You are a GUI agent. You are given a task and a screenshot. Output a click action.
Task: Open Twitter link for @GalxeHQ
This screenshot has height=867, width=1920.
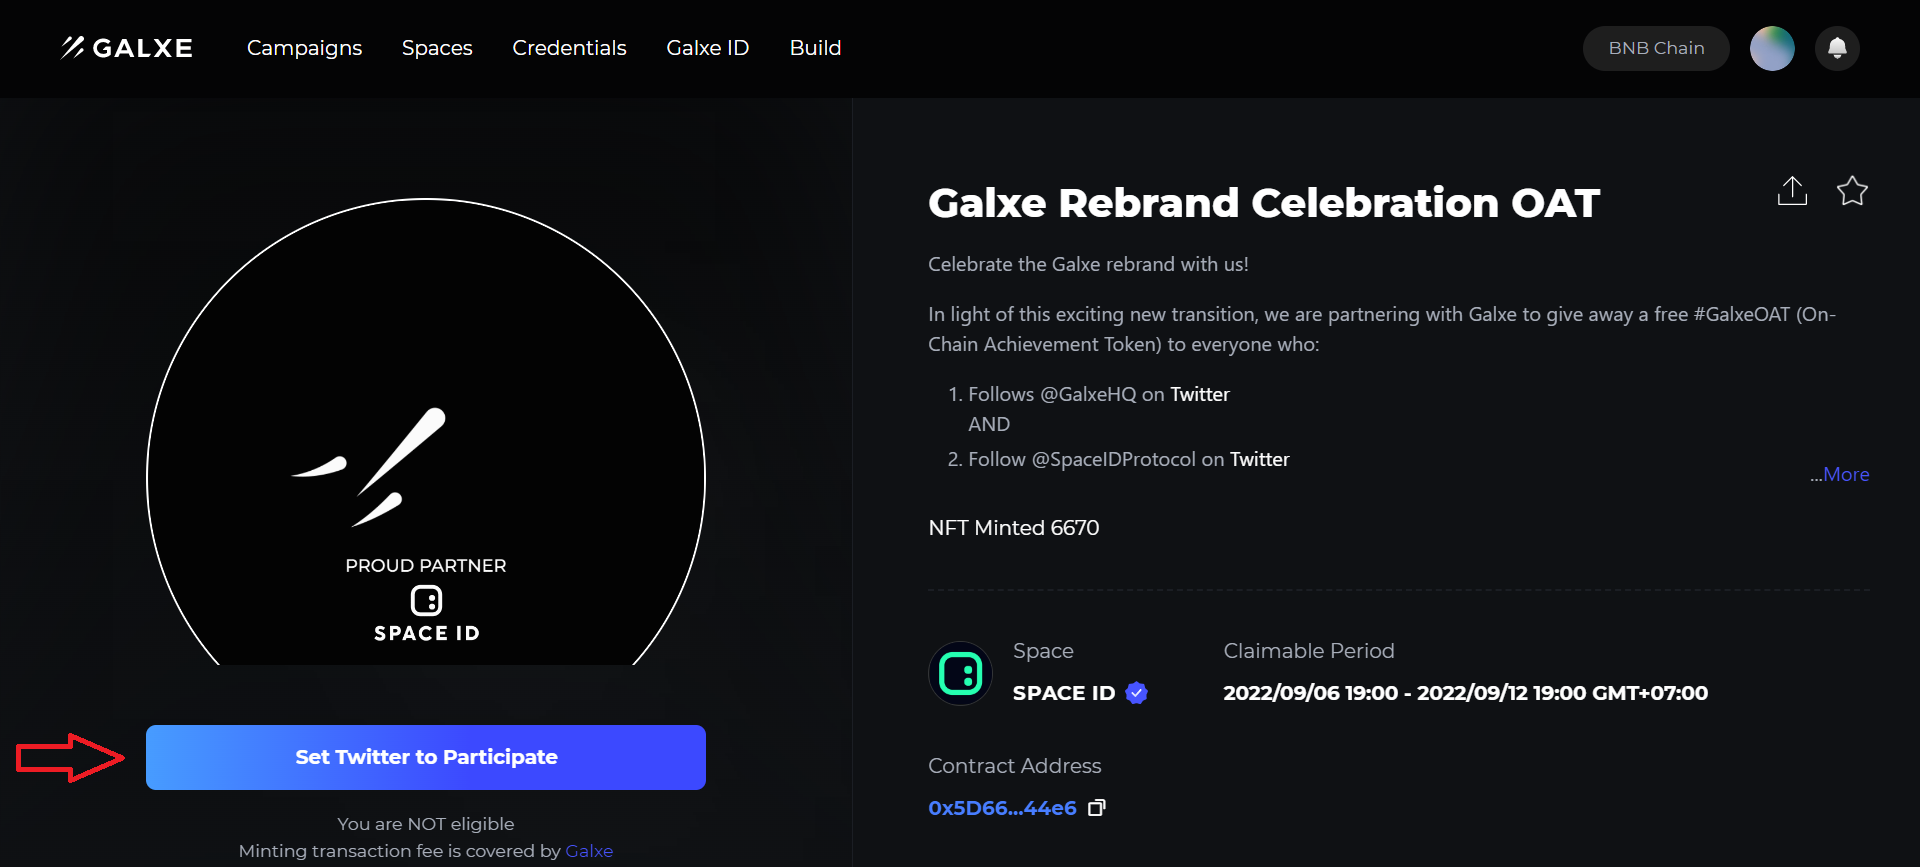pyautogui.click(x=1200, y=394)
